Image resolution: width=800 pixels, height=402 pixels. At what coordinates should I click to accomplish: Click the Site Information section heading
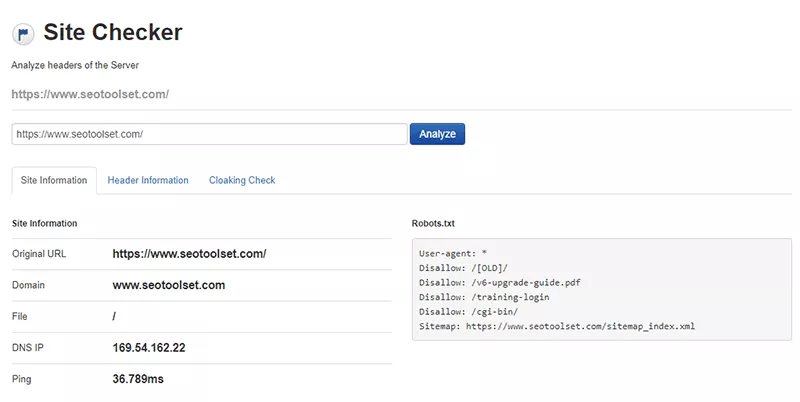[x=44, y=223]
